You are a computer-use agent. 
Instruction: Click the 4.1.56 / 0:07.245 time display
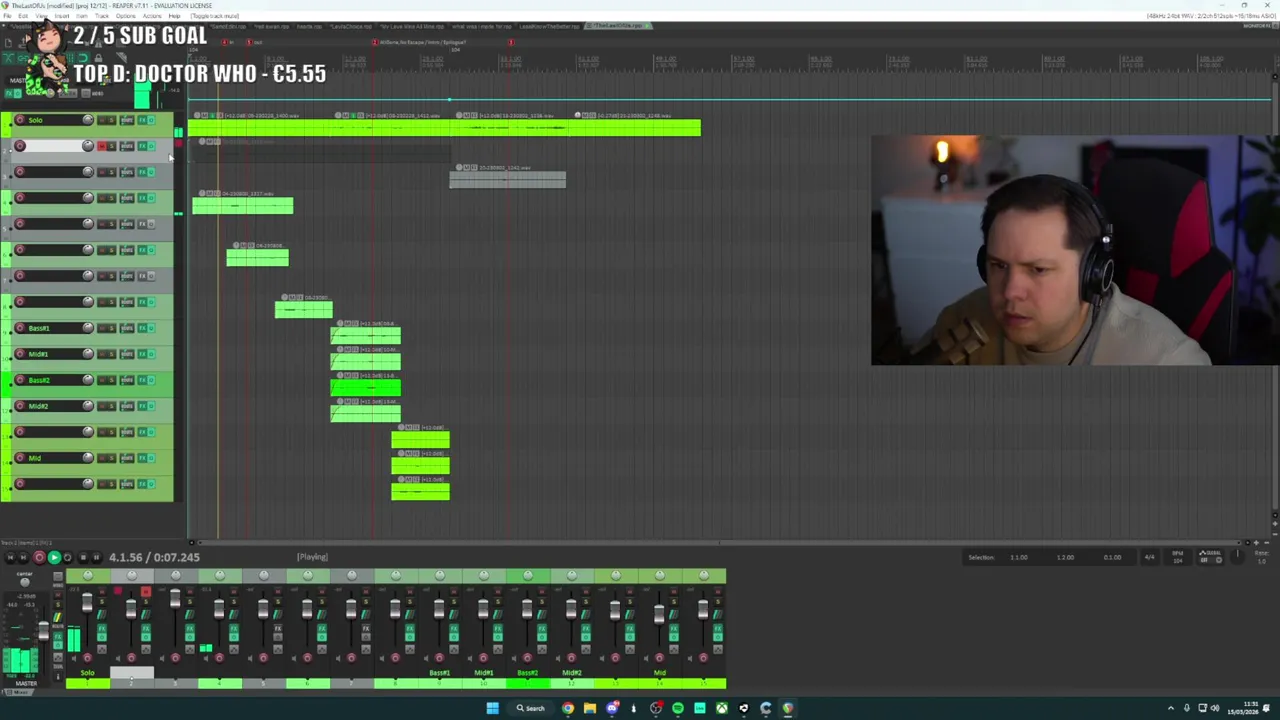point(154,557)
